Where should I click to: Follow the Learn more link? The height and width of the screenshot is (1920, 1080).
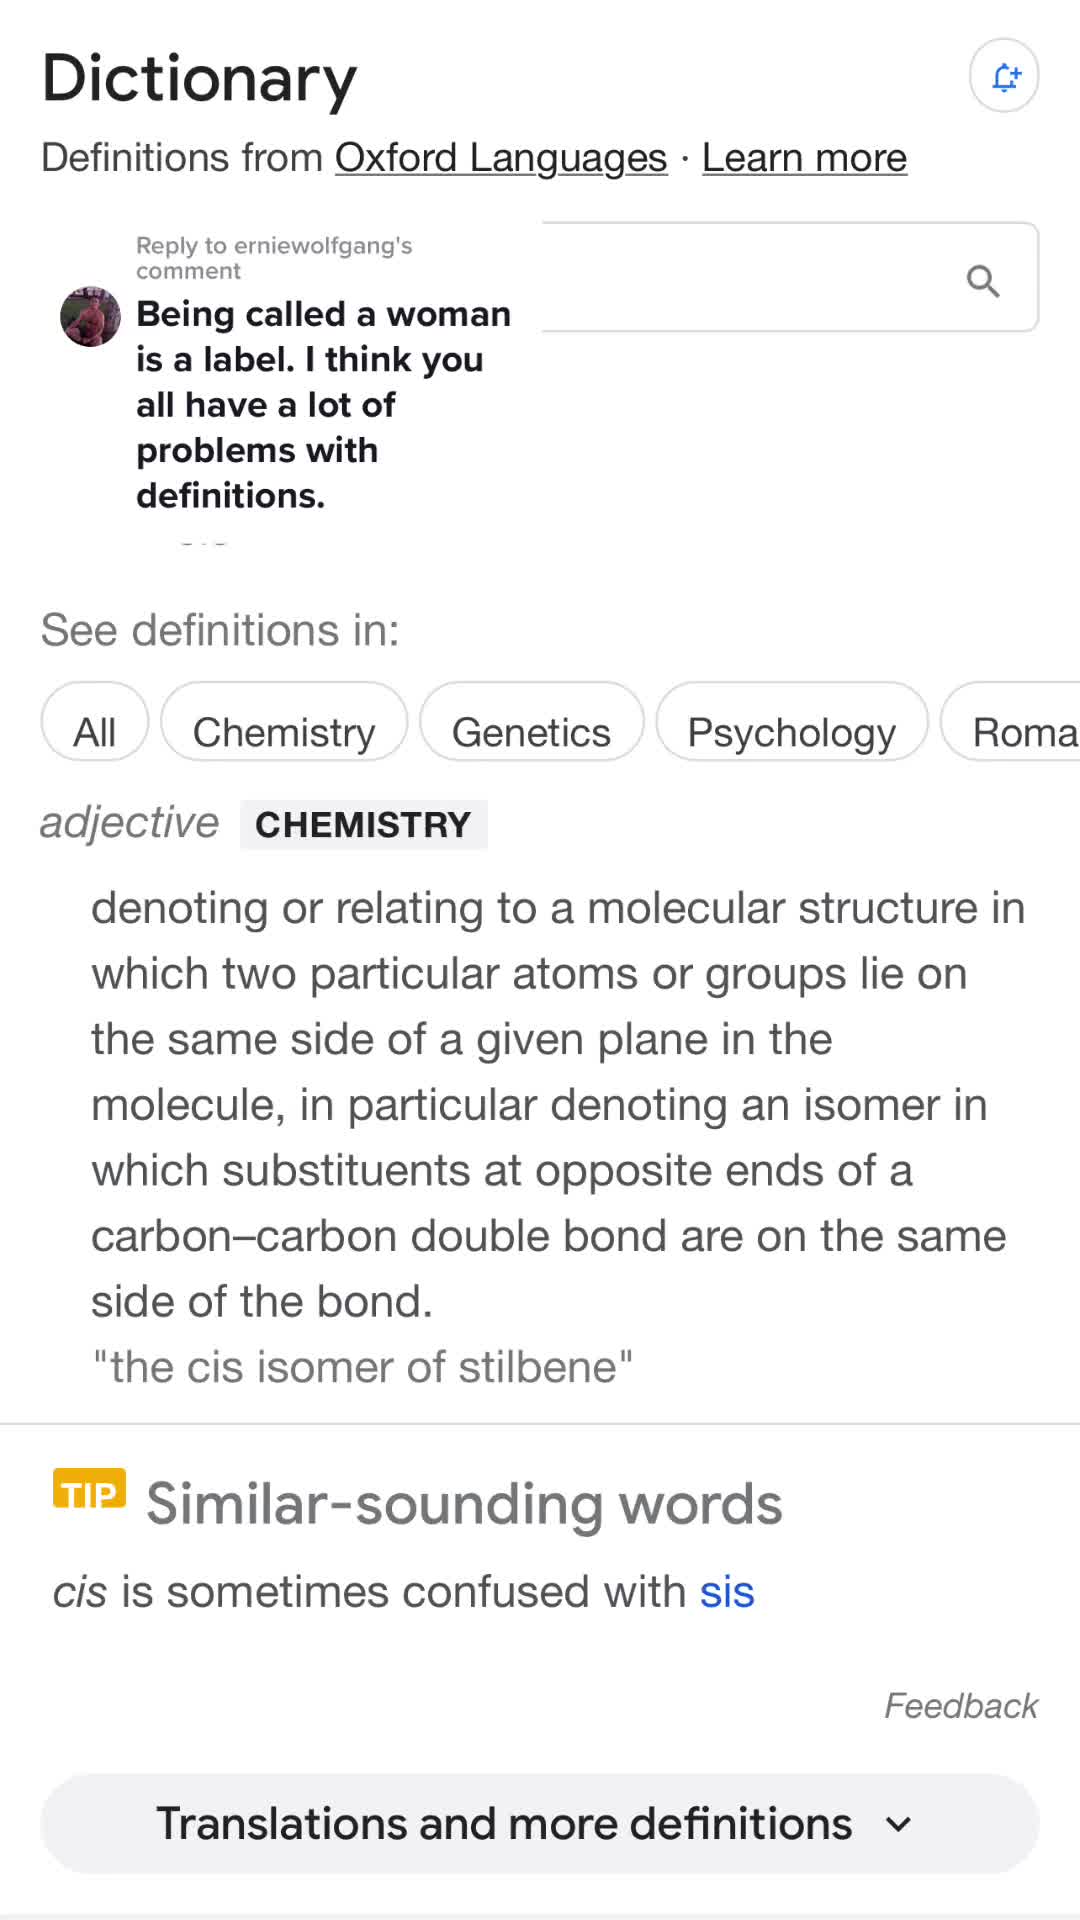click(x=804, y=158)
